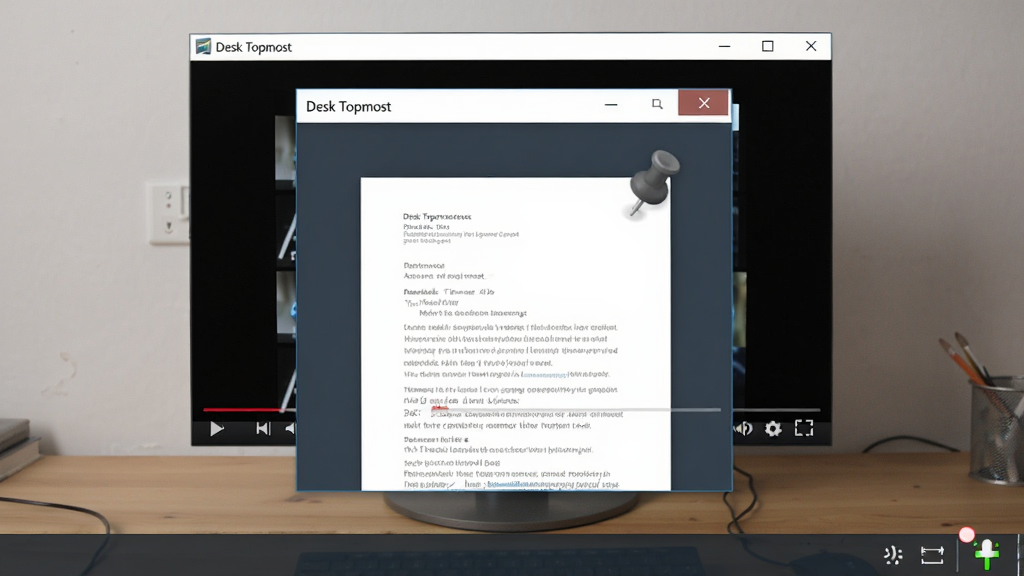Minimize the front Desk Topmost window
This screenshot has height=576, width=1024.
(x=611, y=104)
